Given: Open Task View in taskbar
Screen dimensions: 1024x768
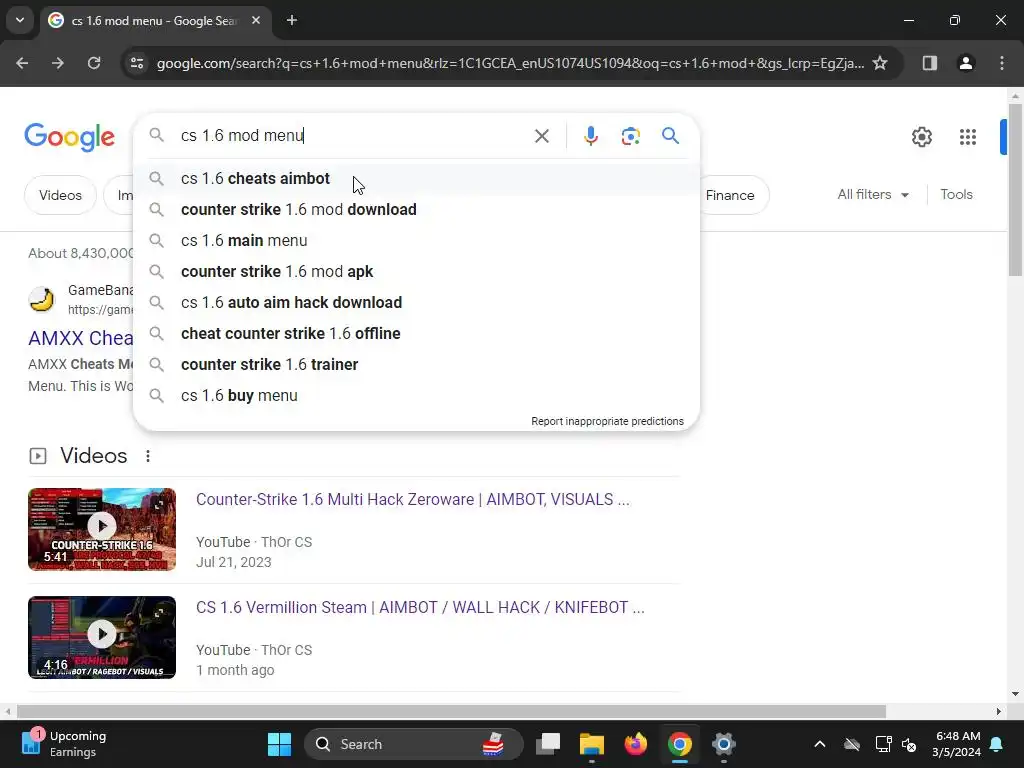Looking at the screenshot, I should pyautogui.click(x=548, y=744).
